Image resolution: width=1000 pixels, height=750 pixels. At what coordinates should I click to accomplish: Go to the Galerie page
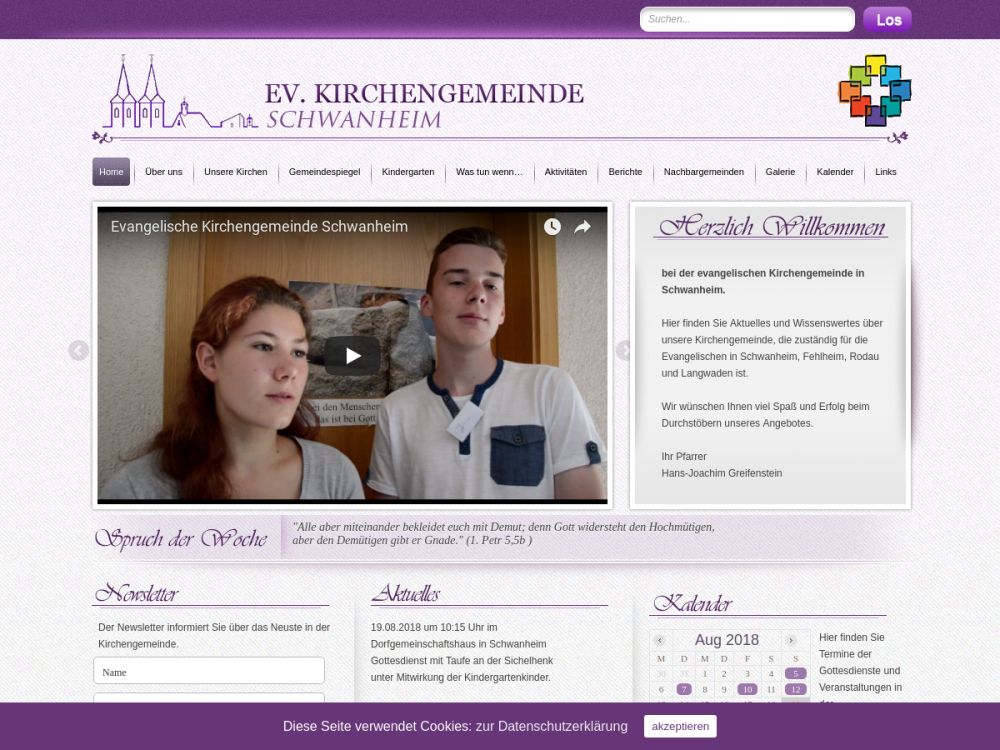tap(780, 172)
